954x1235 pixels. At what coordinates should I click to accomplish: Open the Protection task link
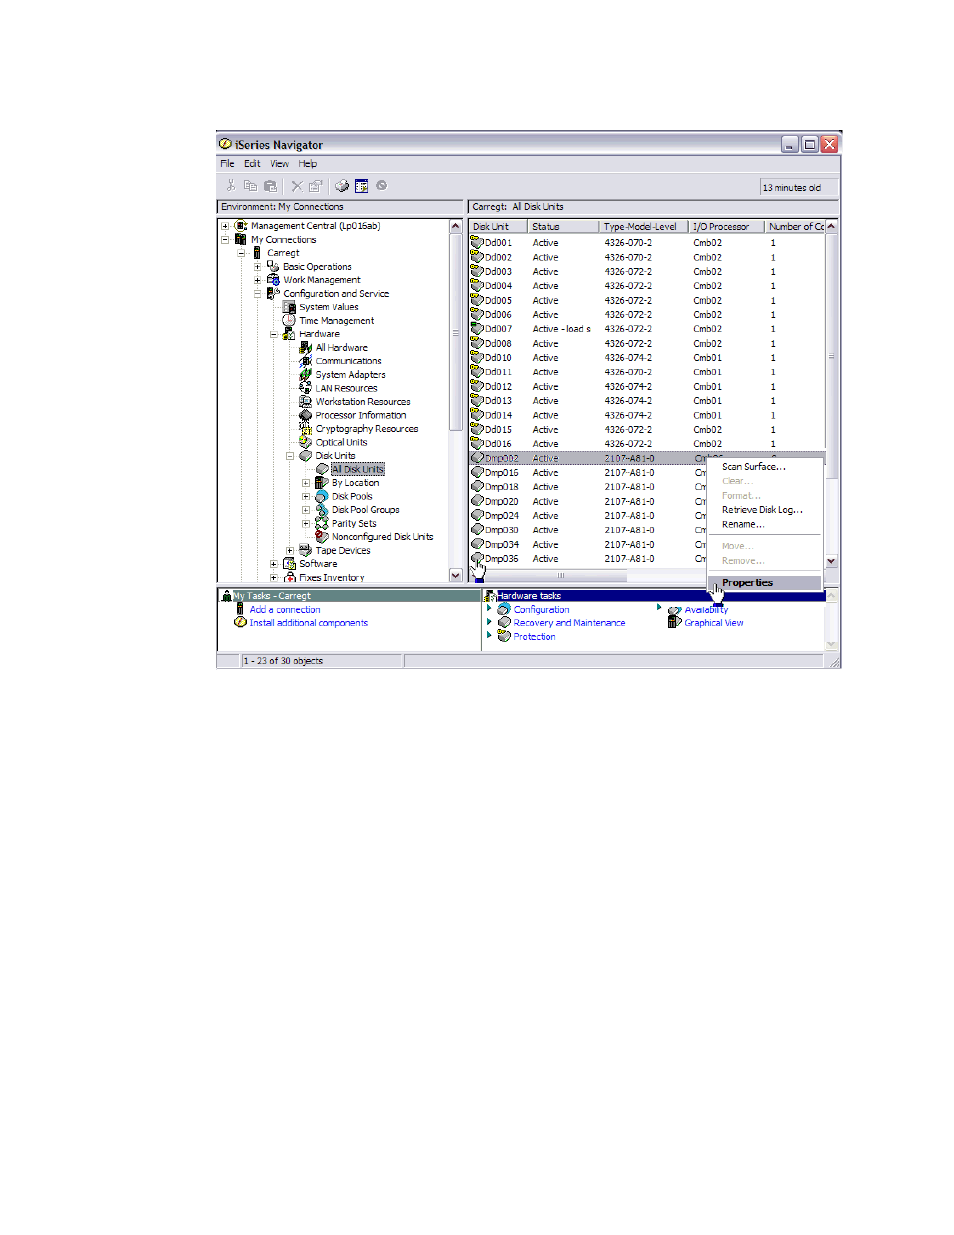534,637
